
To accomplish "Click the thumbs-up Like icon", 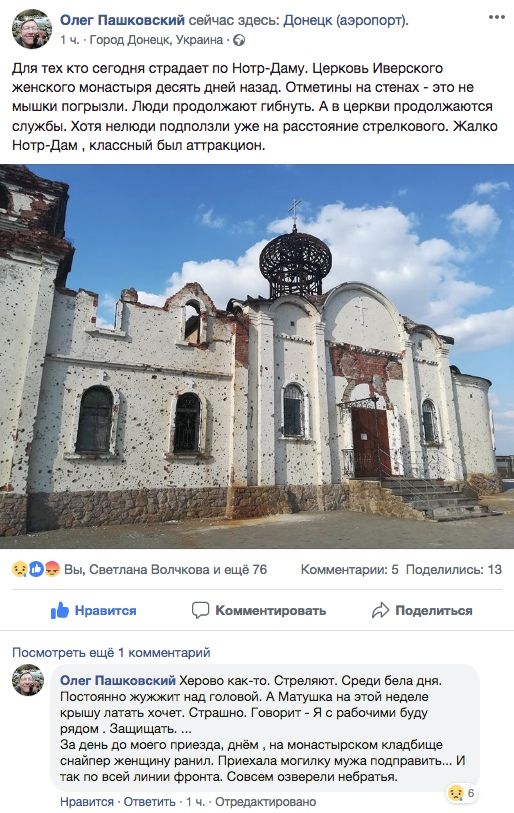I will click(60, 611).
